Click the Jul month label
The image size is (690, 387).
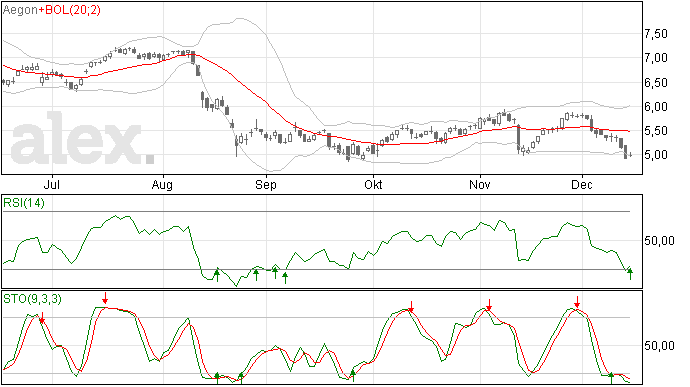click(x=52, y=184)
